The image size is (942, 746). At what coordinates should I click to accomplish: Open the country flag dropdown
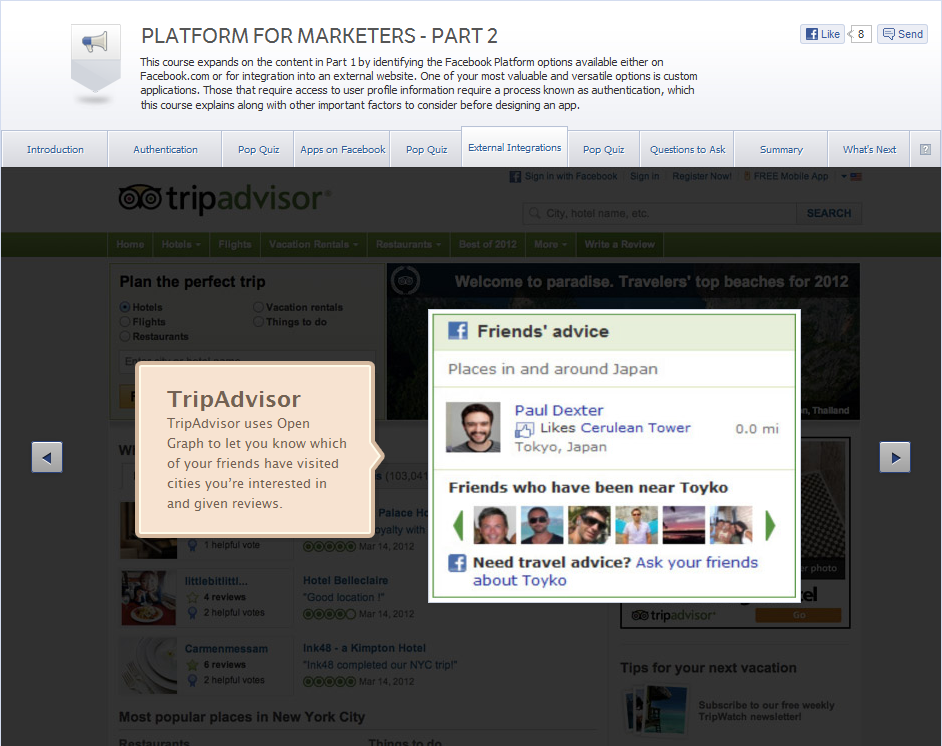852,176
